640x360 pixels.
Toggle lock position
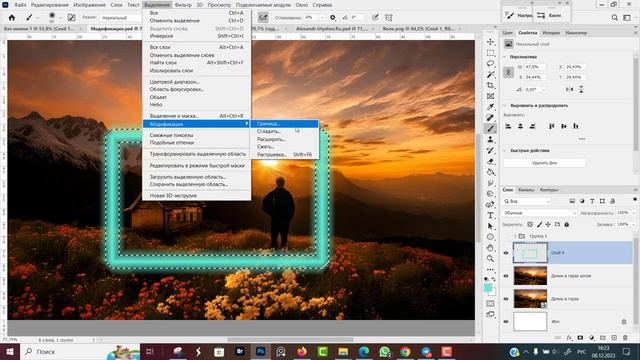548,224
